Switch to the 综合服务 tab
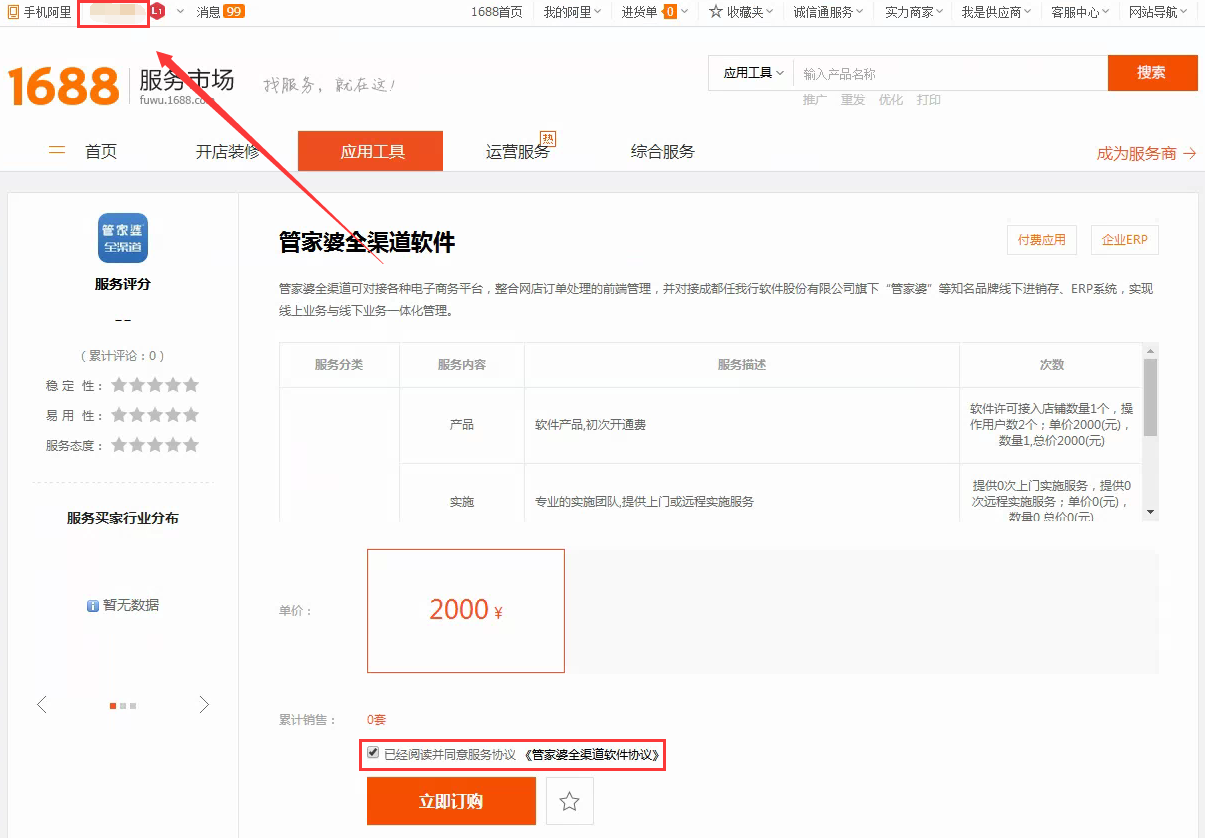1205x838 pixels. pos(663,152)
